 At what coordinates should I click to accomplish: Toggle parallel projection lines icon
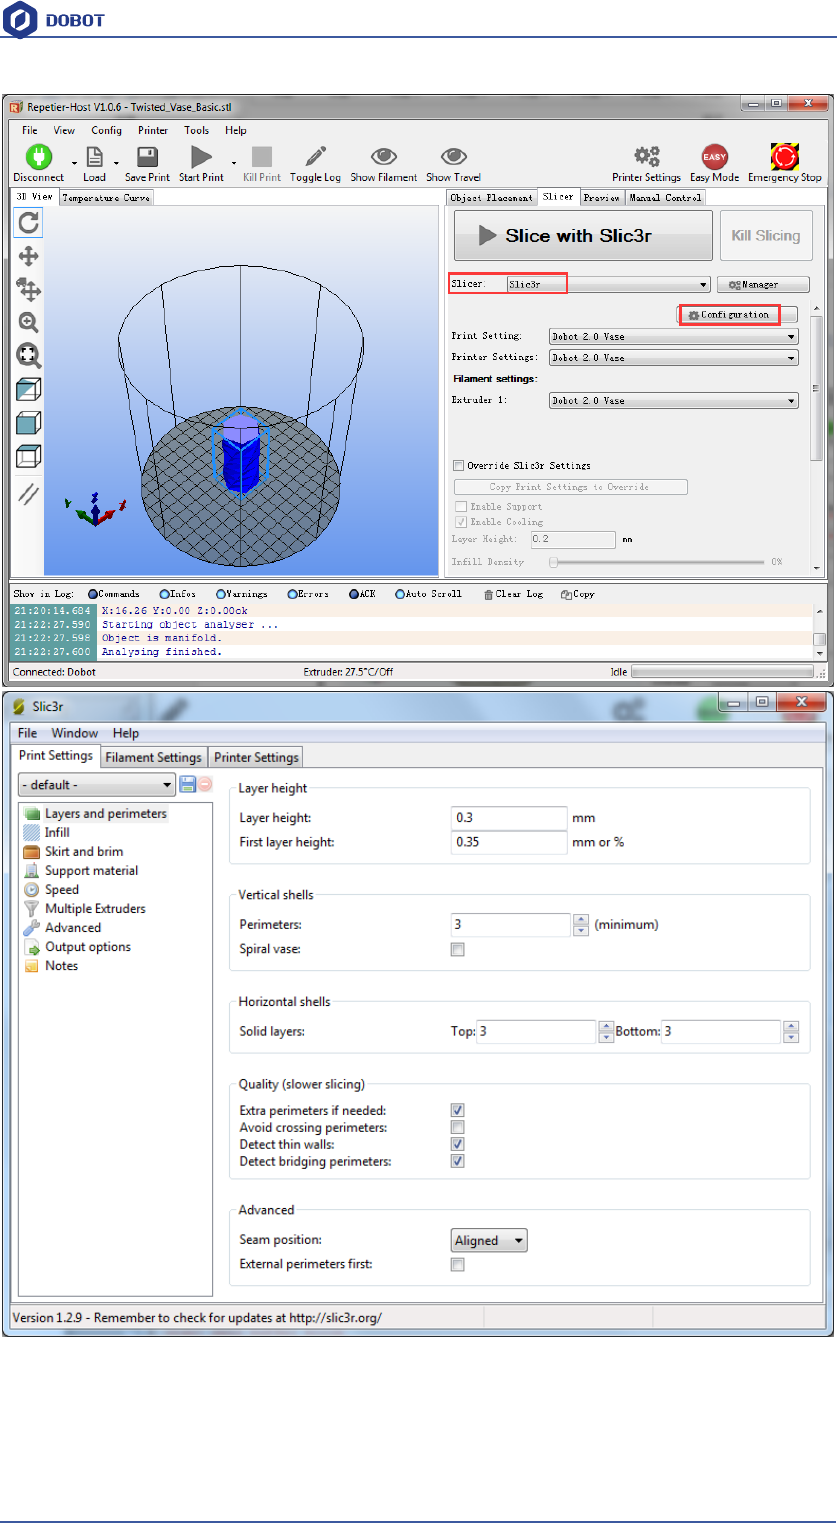coord(28,493)
